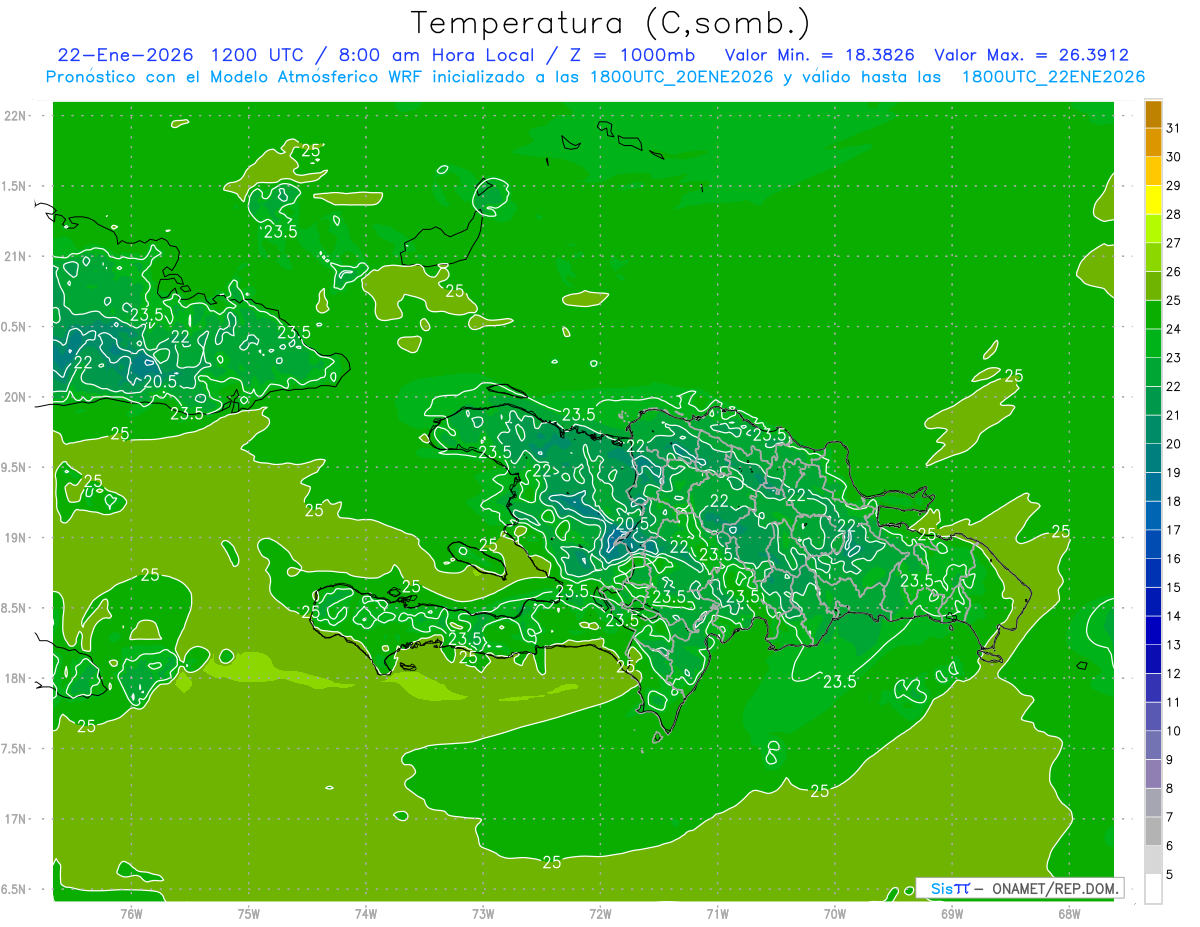Pick the brown-orange swatch above 31
Viewport: 1200px width, 927px height.
pyautogui.click(x=1153, y=114)
